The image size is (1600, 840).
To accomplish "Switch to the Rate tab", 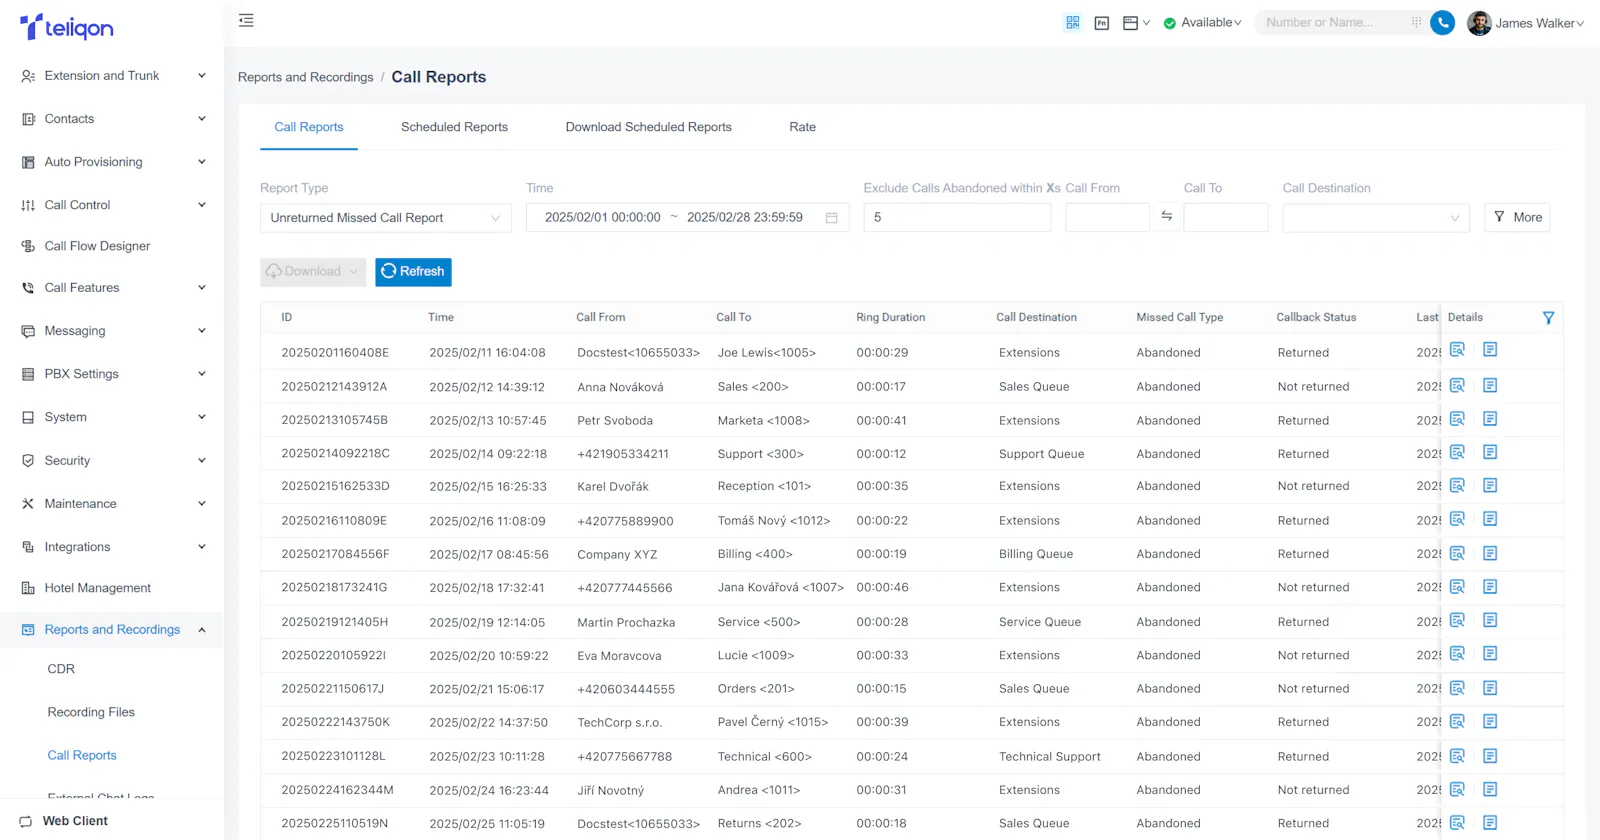I will pos(802,127).
